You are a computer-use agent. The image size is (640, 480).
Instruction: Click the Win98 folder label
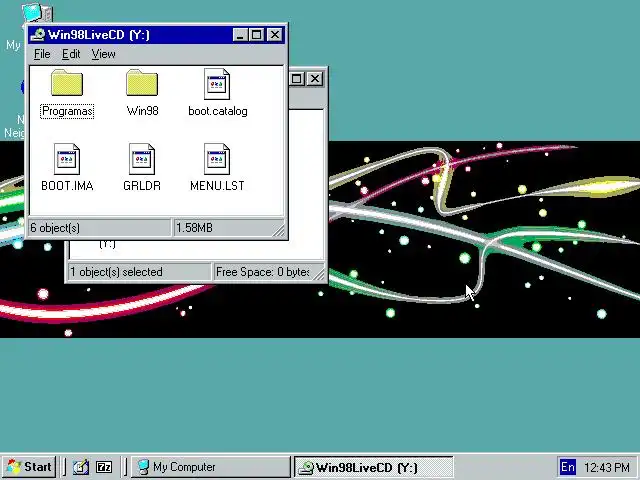click(142, 111)
